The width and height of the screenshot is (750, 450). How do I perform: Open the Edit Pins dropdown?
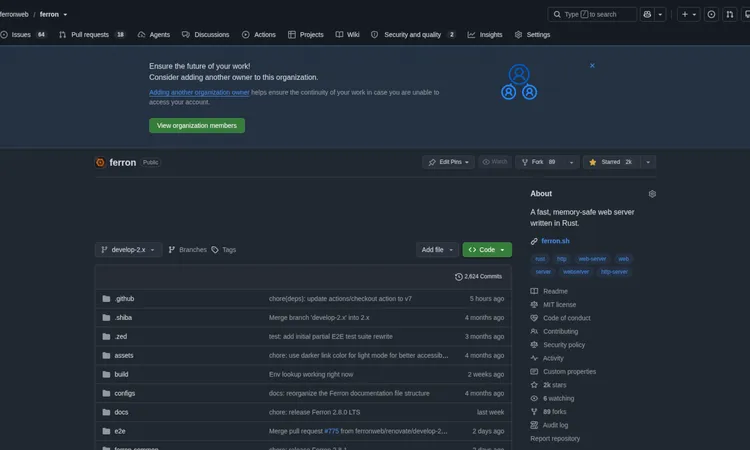click(x=448, y=162)
